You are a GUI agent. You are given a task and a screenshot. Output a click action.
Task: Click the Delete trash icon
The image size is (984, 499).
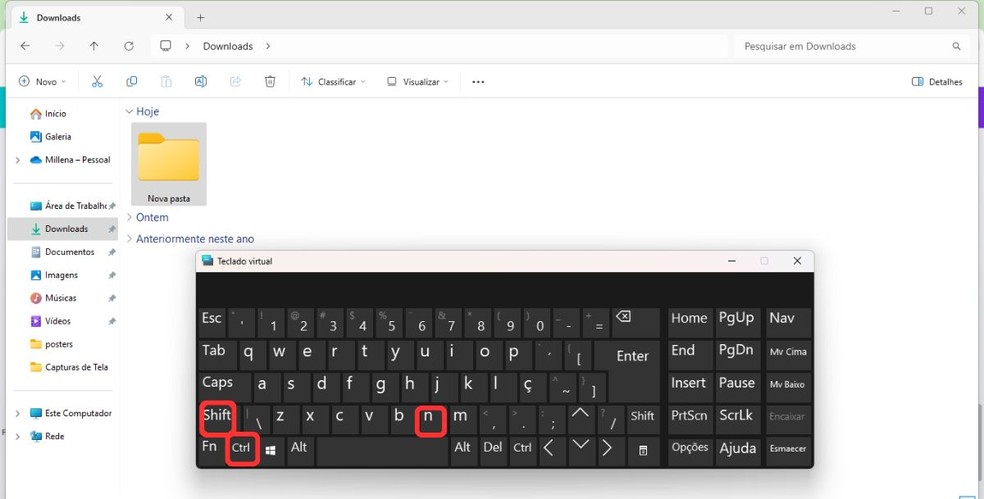pos(270,82)
